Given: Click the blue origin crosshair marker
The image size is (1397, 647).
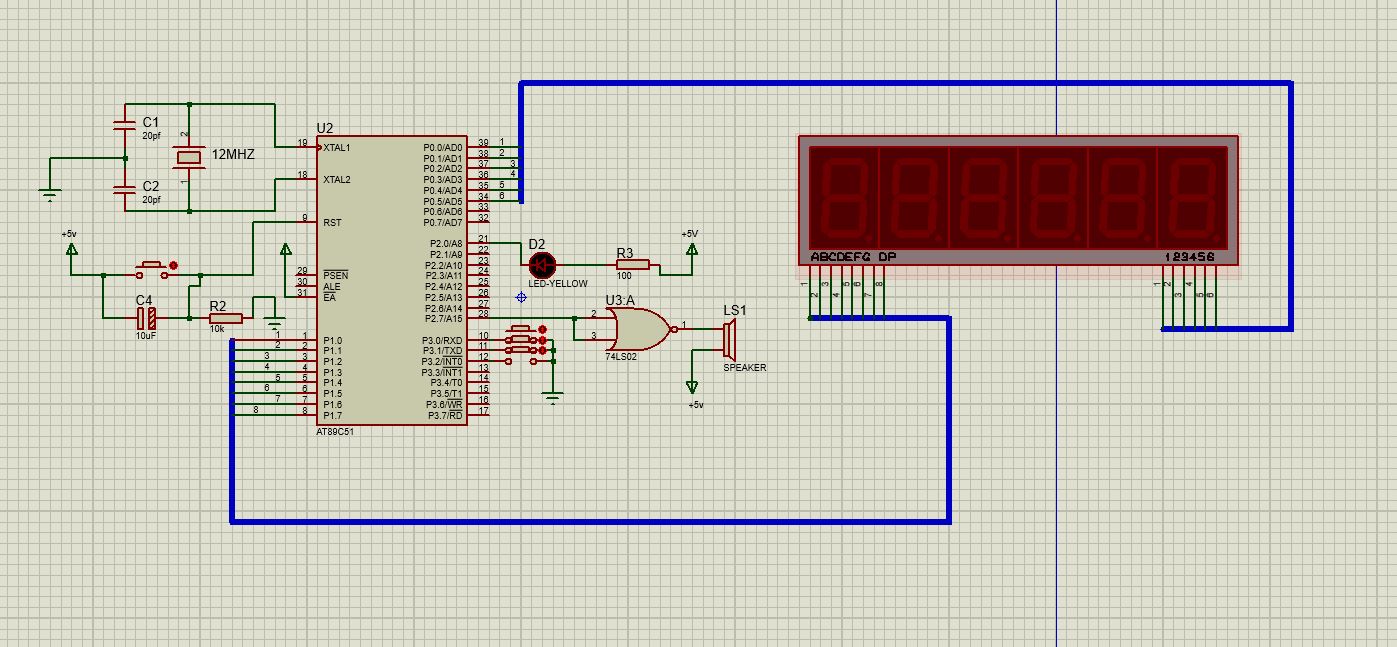Looking at the screenshot, I should [x=521, y=297].
